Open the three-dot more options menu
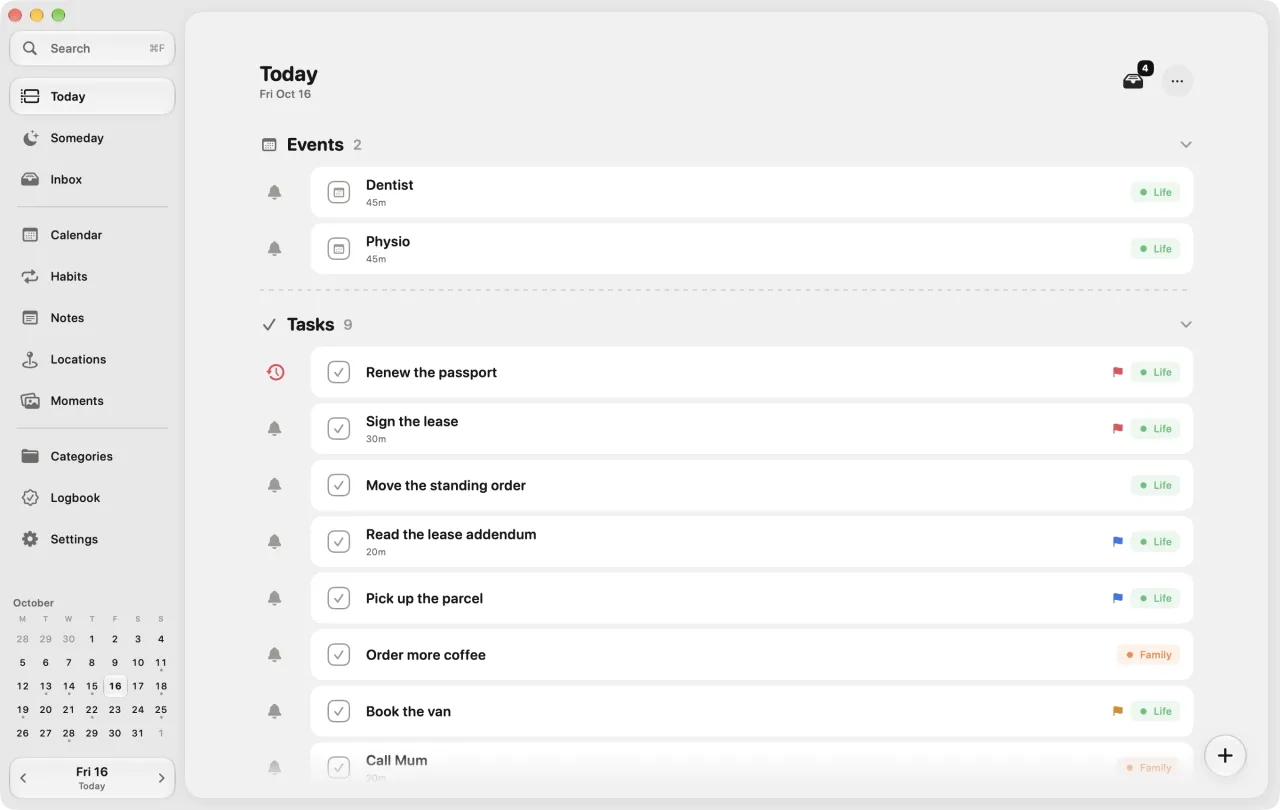The image size is (1280, 810). 1177,81
